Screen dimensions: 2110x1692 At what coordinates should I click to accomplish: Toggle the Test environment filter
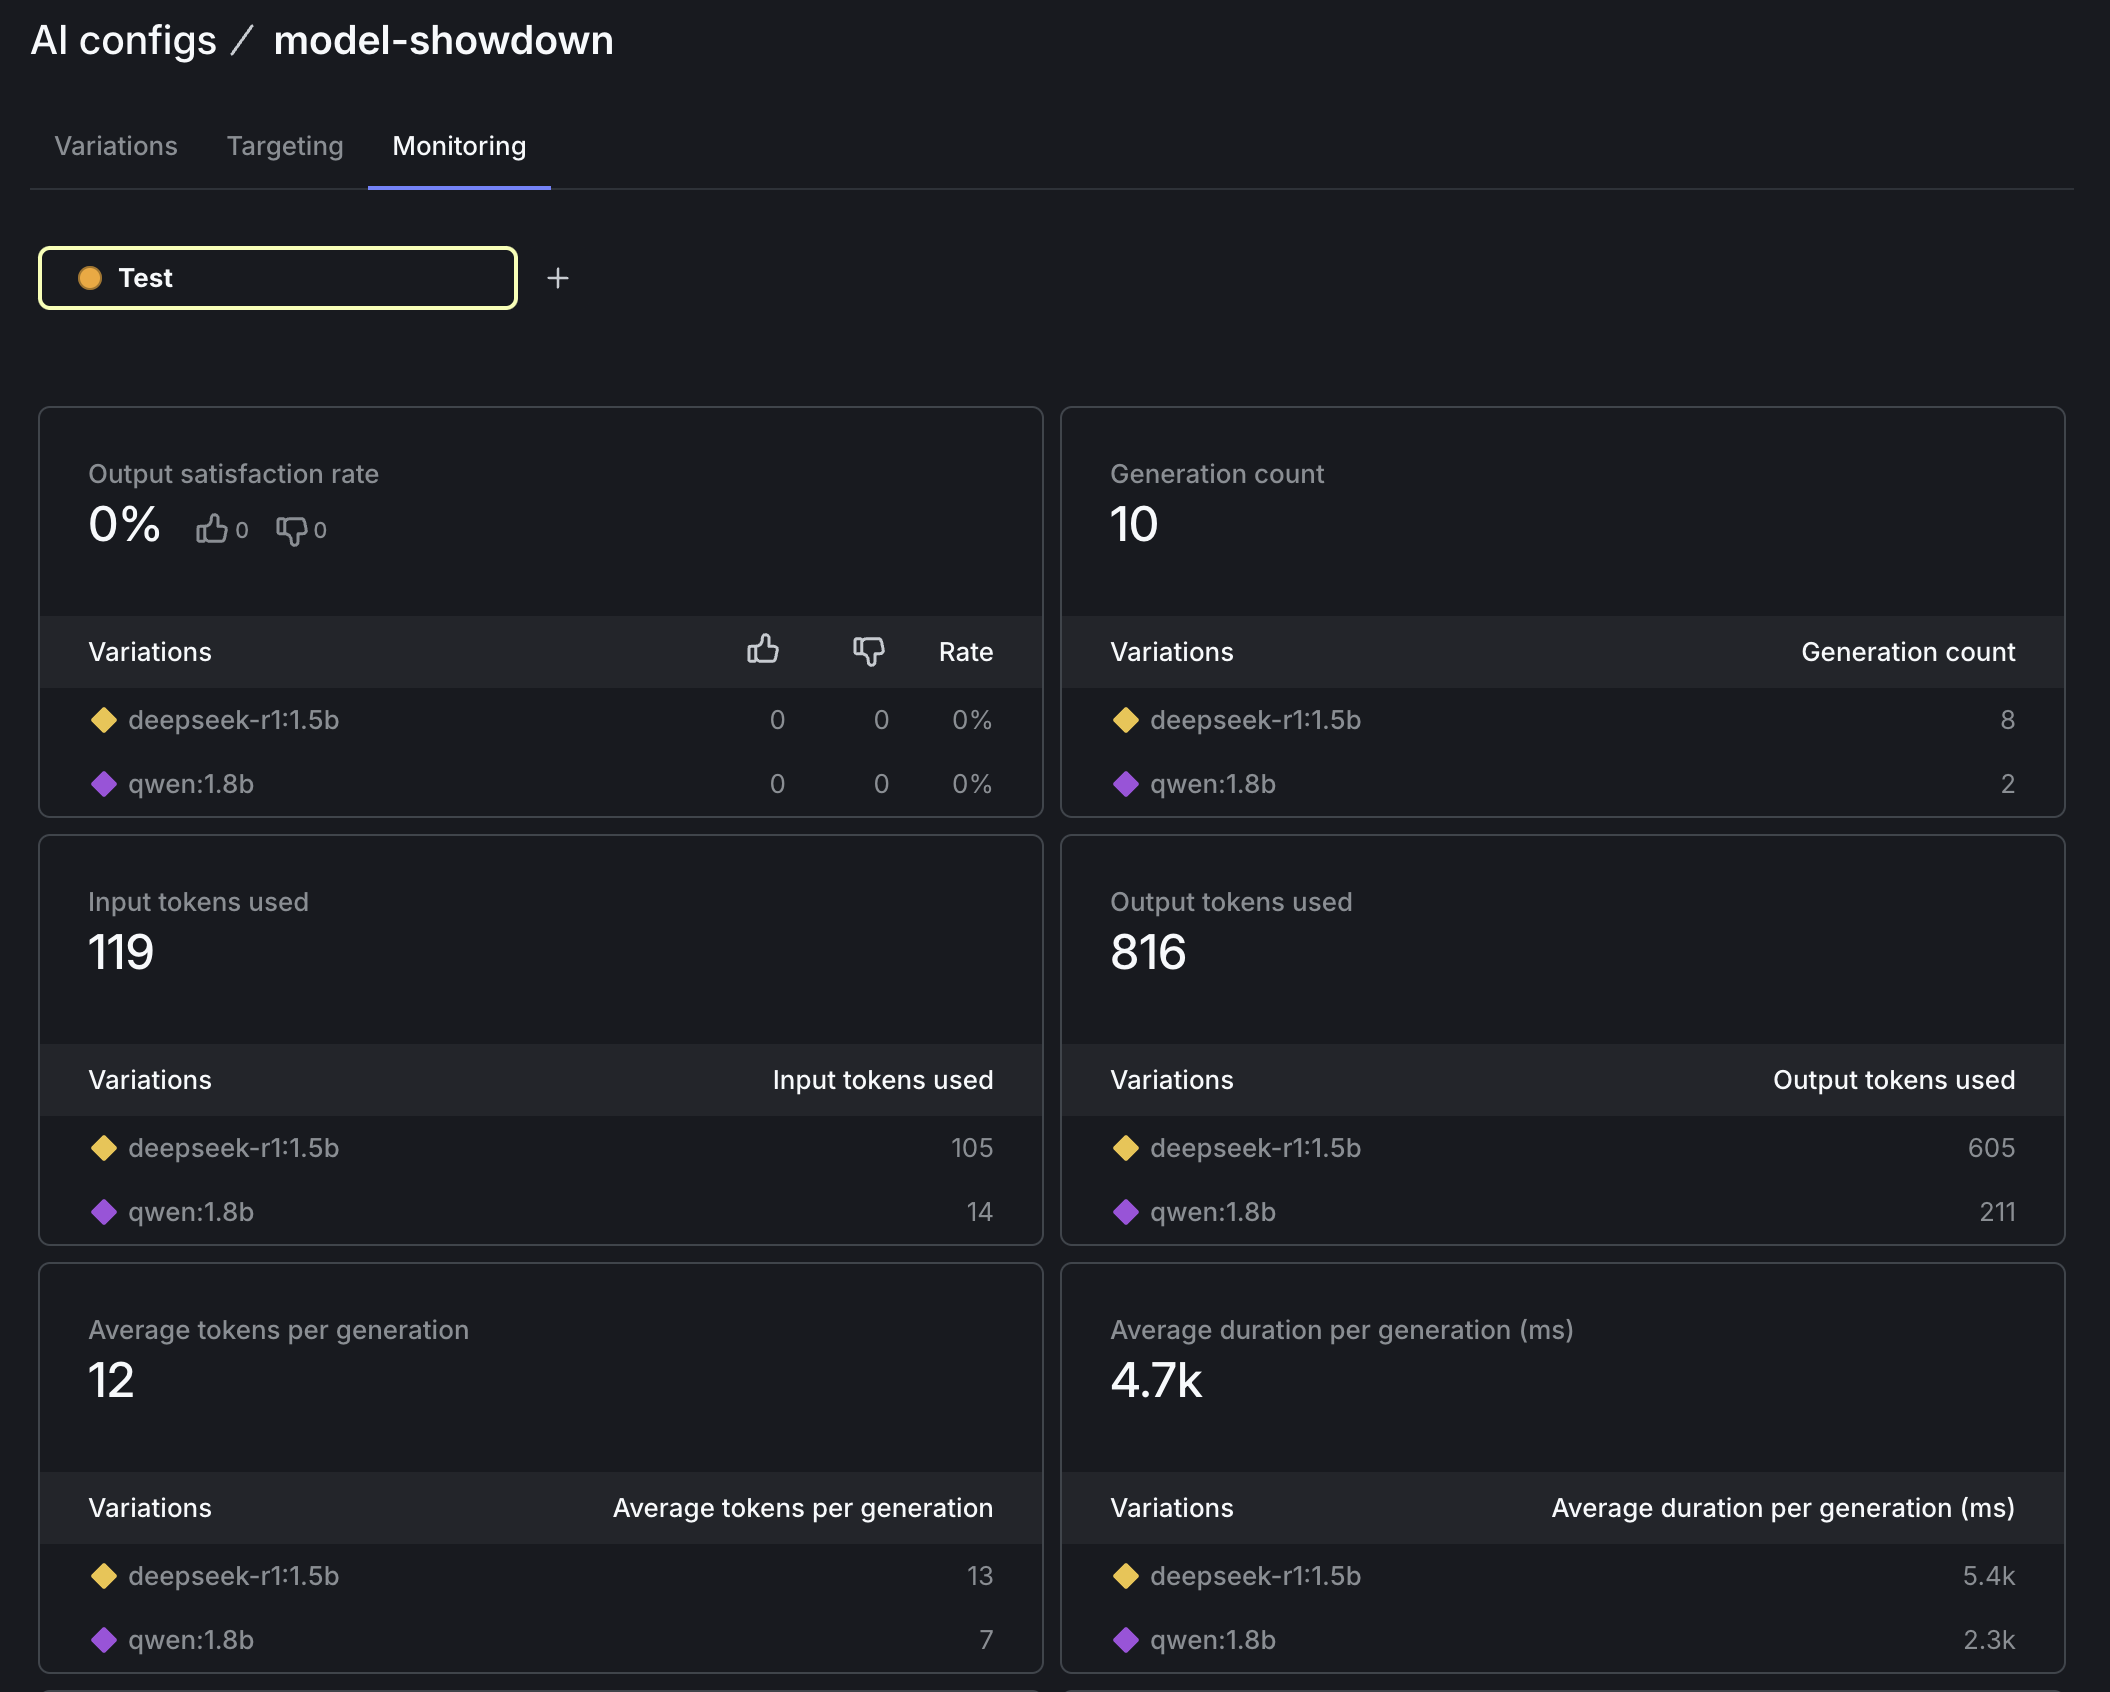[x=277, y=278]
